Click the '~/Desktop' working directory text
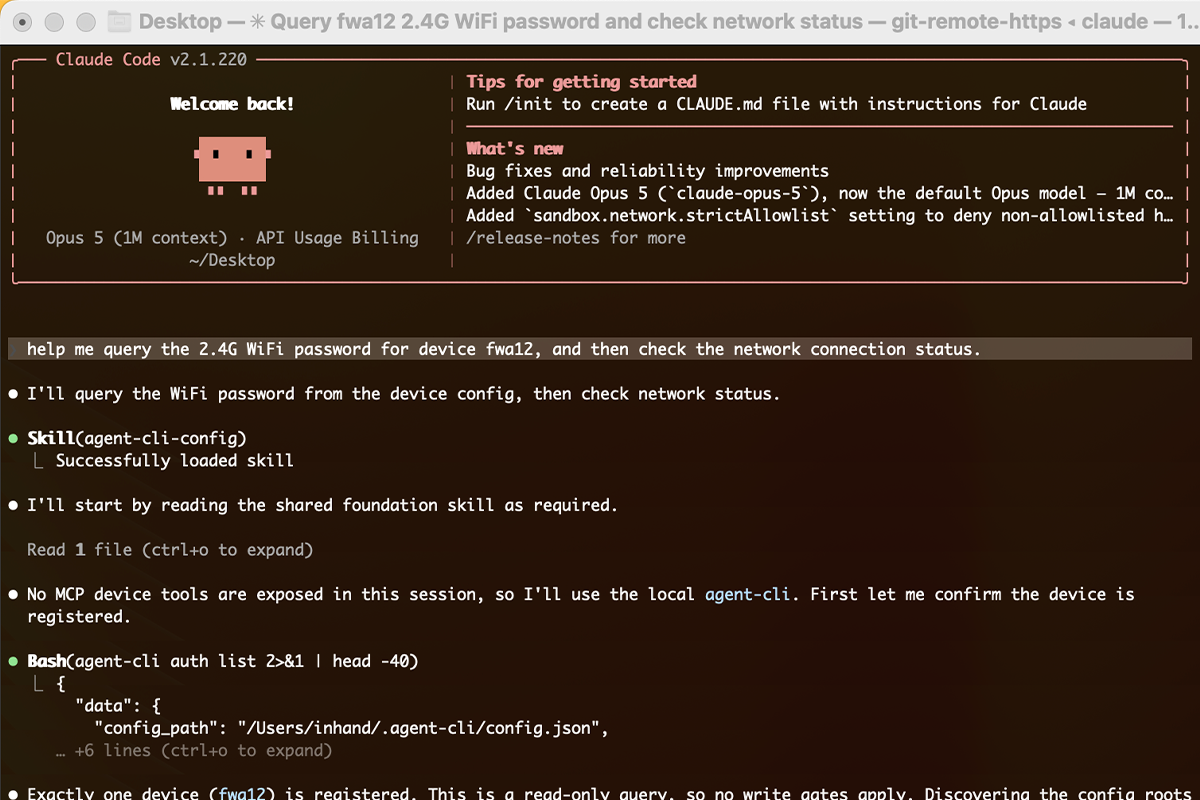 (x=232, y=260)
